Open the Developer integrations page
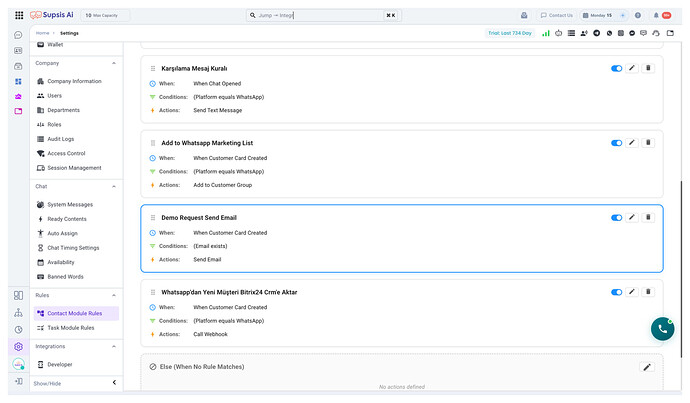This screenshot has height=403, width=690. coord(59,364)
